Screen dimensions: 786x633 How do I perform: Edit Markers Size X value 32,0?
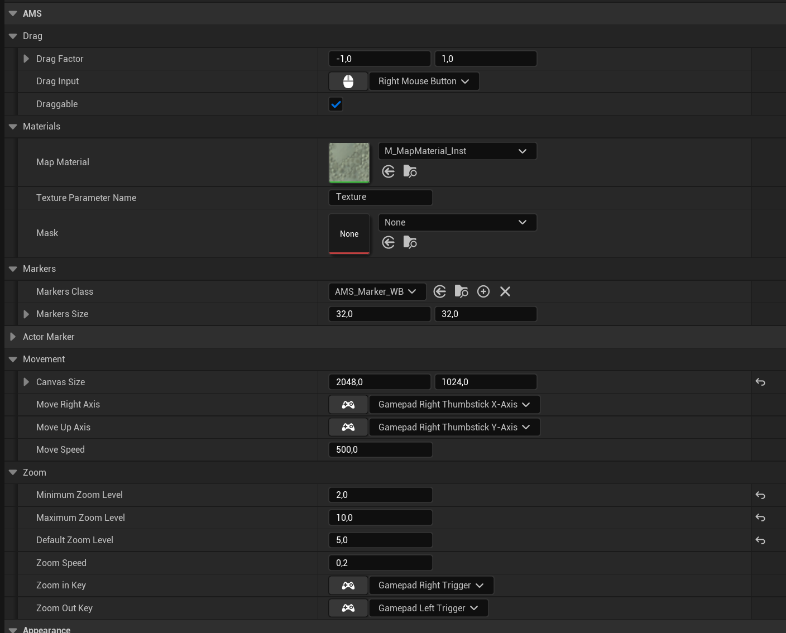pos(379,314)
